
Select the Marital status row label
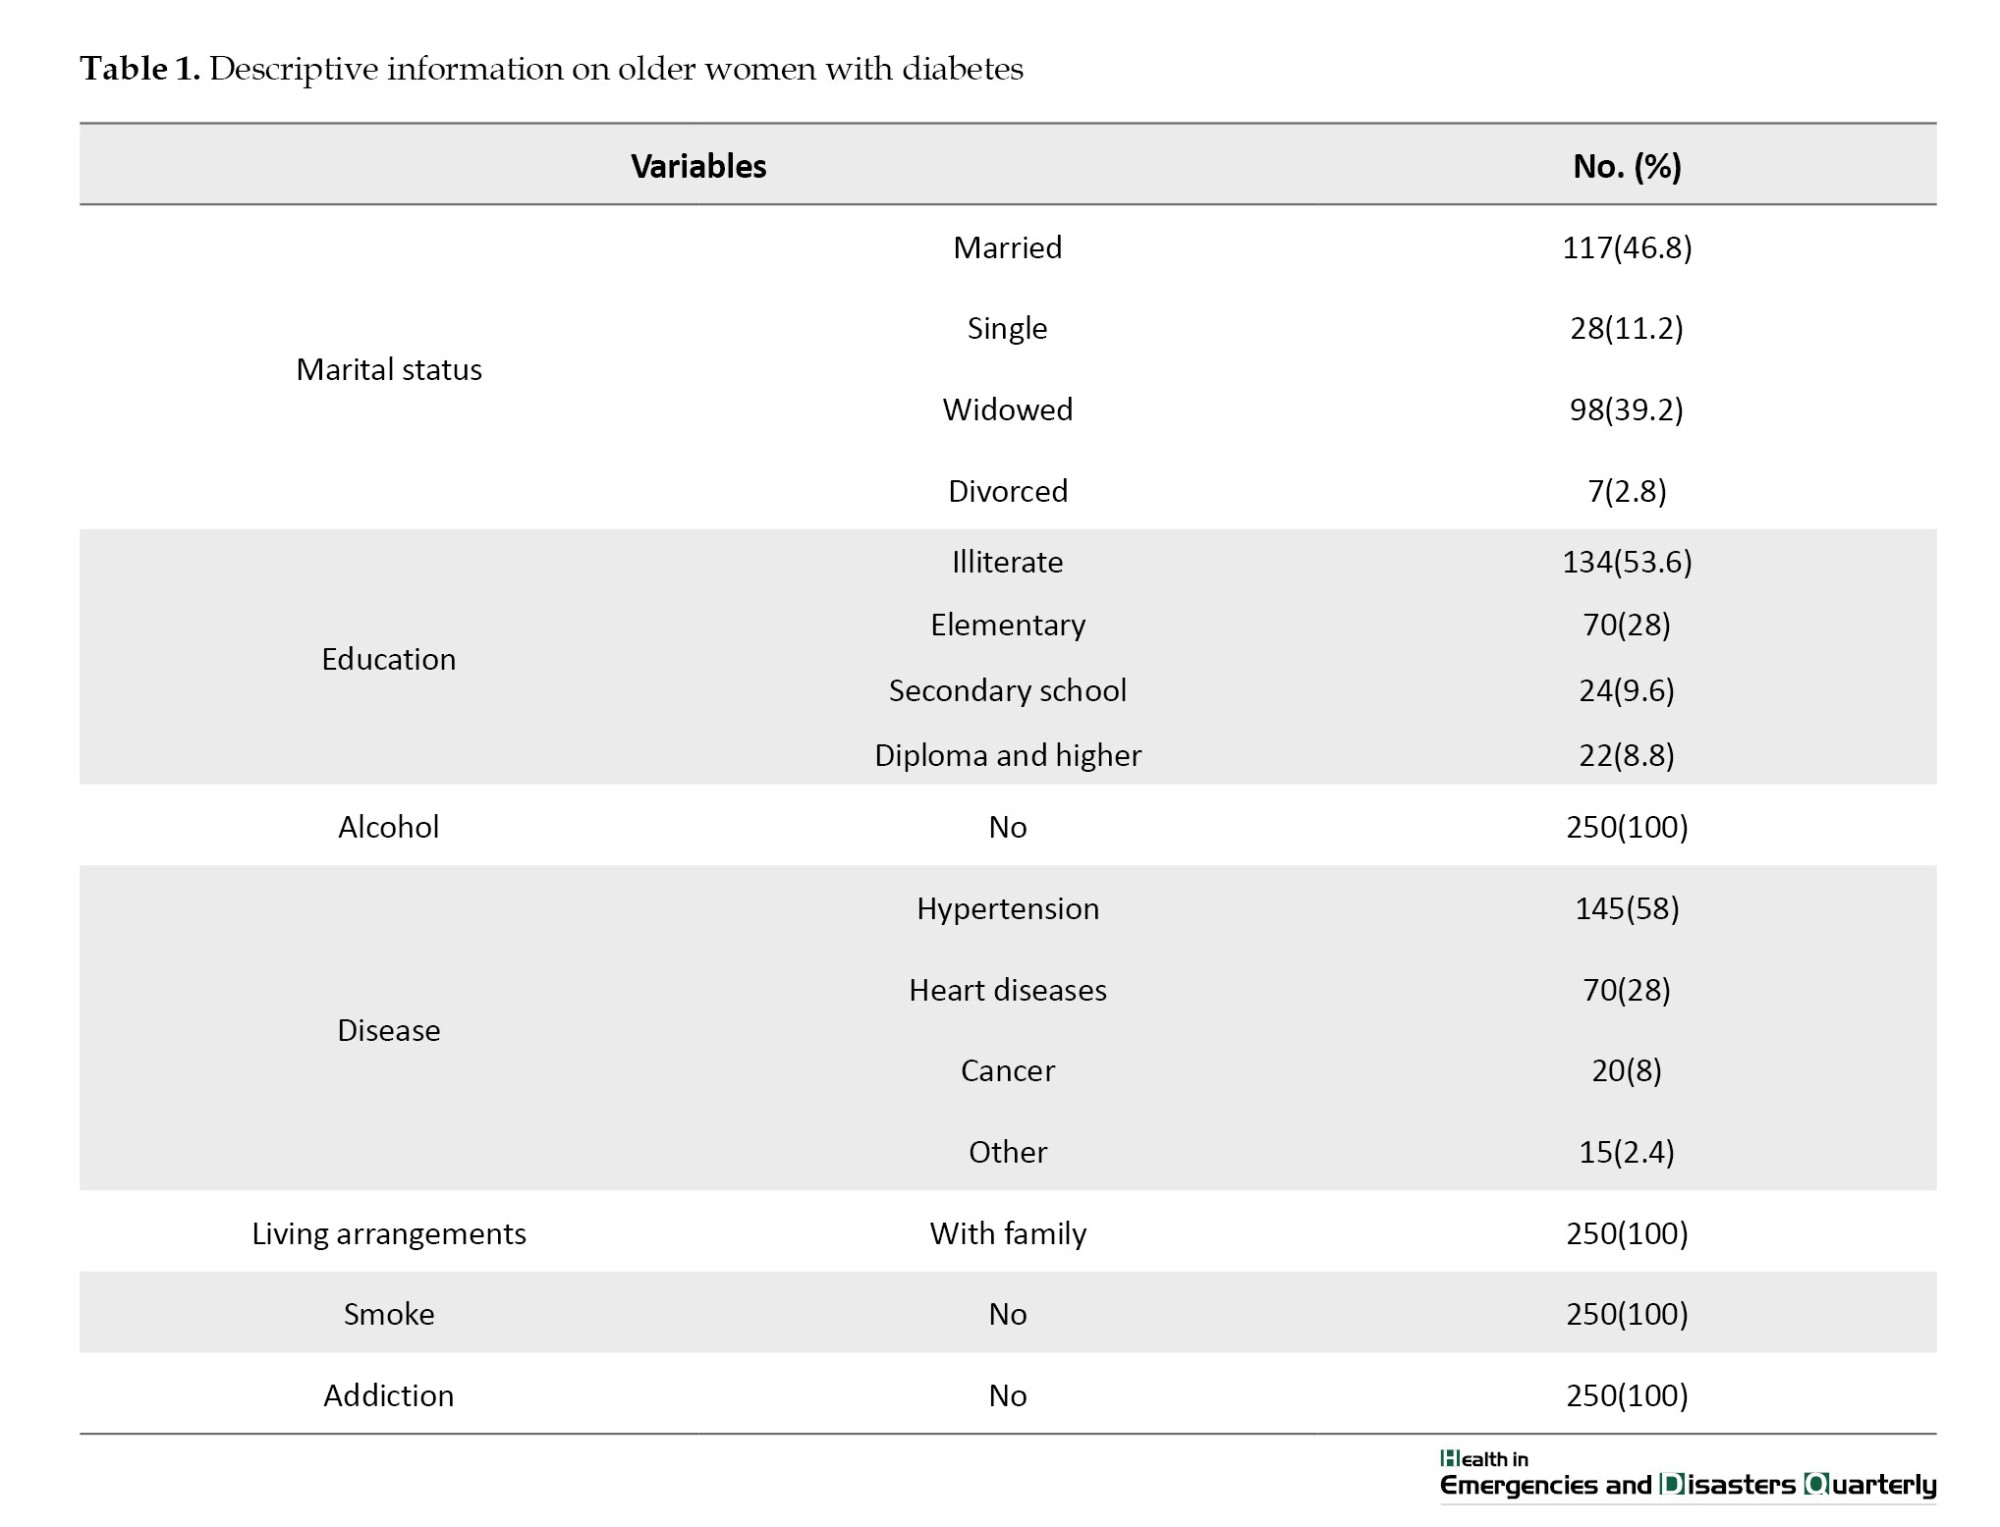389,369
